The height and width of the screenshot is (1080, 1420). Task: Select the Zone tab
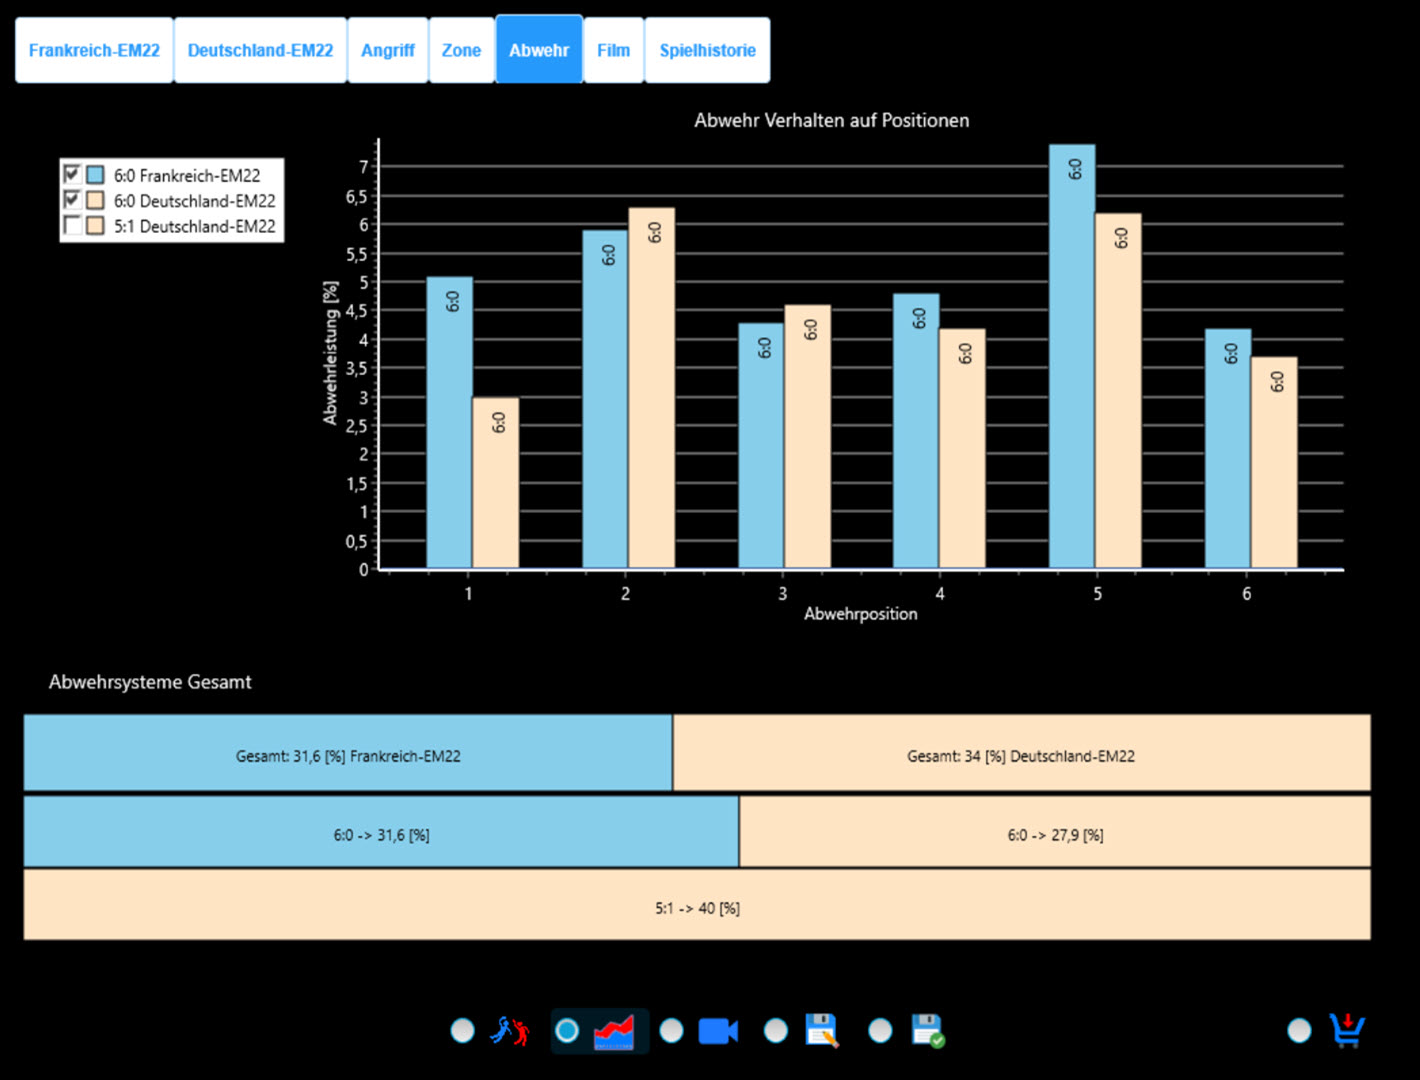click(461, 50)
